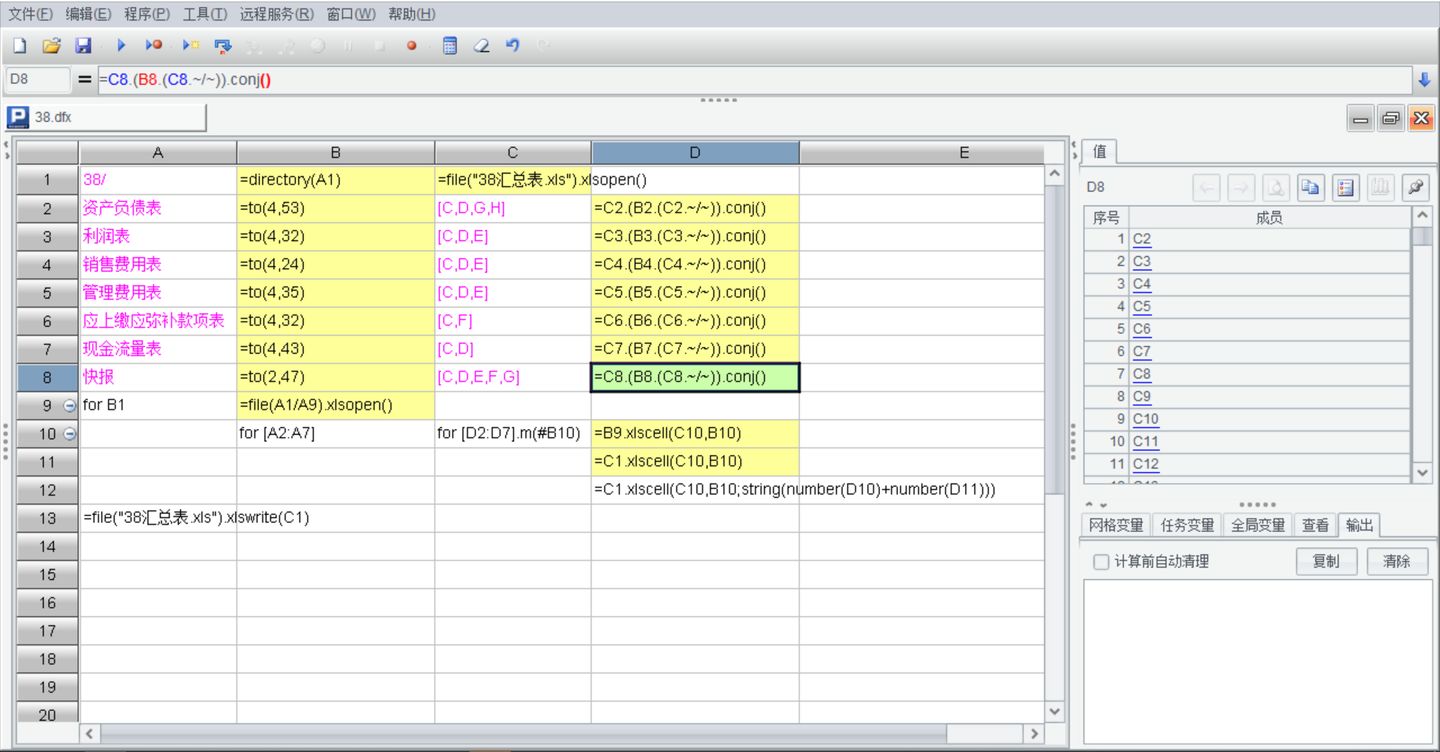
Task: Select cell C8 with [C,D,E,F,G]
Action: pyautogui.click(x=513, y=377)
